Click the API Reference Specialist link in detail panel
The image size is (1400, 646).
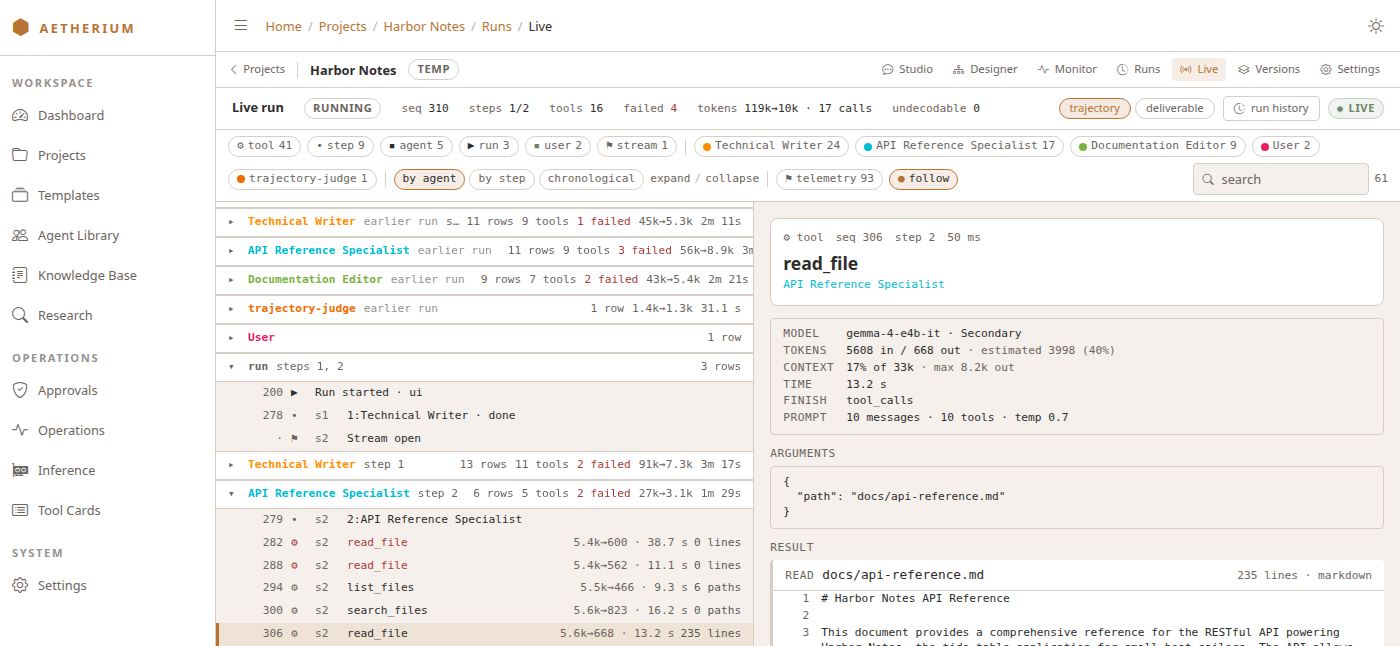864,285
